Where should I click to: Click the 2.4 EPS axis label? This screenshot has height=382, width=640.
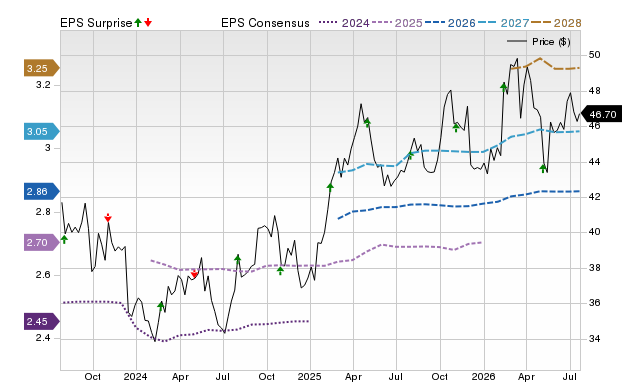click(44, 338)
